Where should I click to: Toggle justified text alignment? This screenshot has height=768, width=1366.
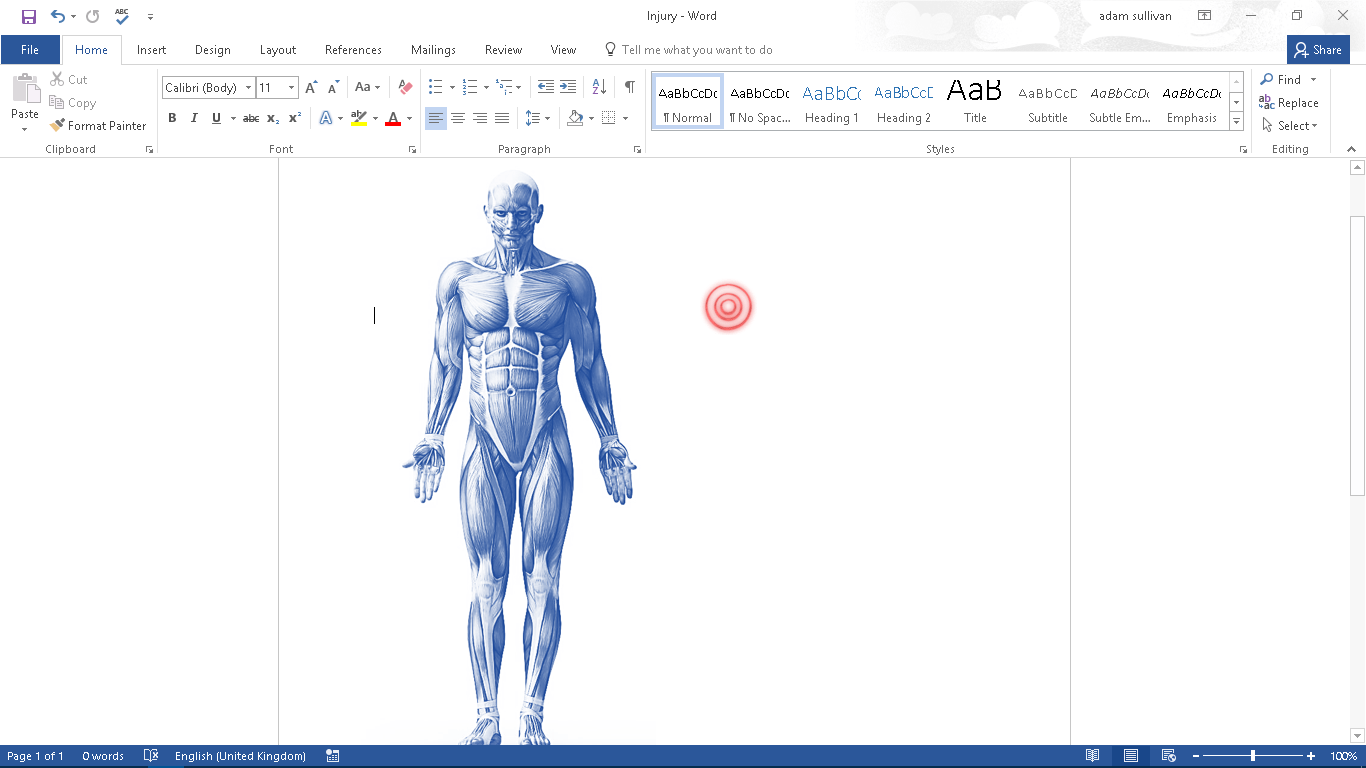pyautogui.click(x=502, y=117)
